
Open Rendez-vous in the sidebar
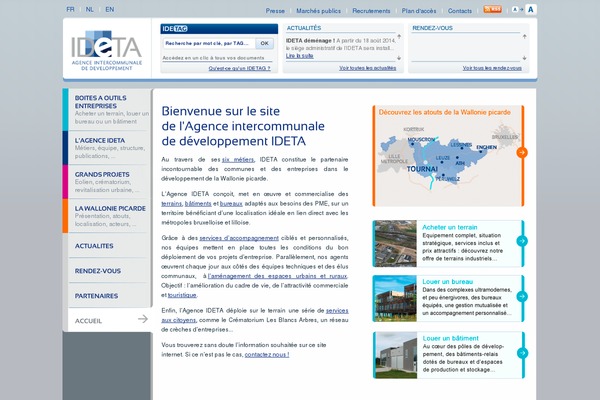click(x=98, y=271)
